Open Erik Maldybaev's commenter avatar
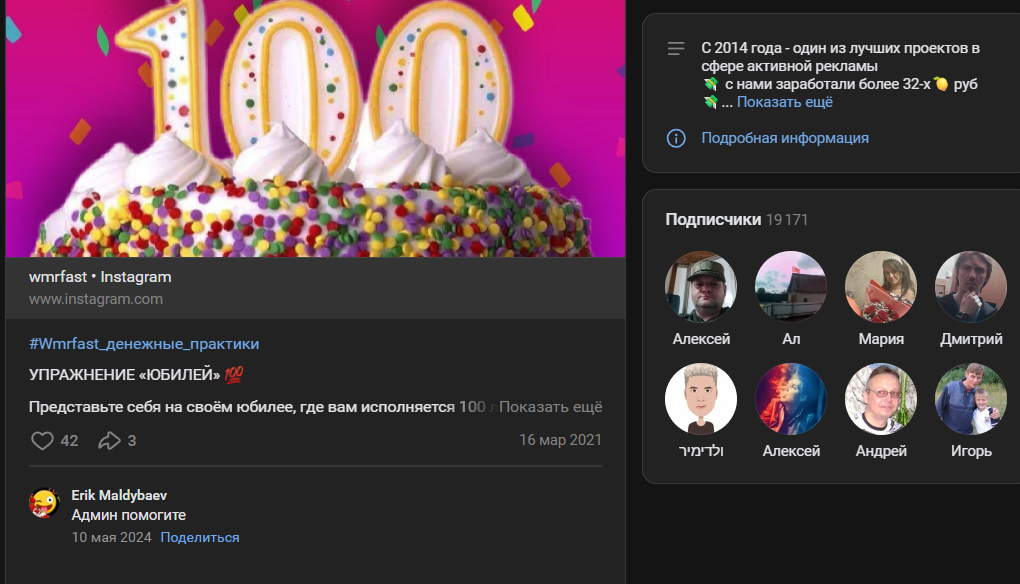Image resolution: width=1020 pixels, height=584 pixels. [44, 503]
